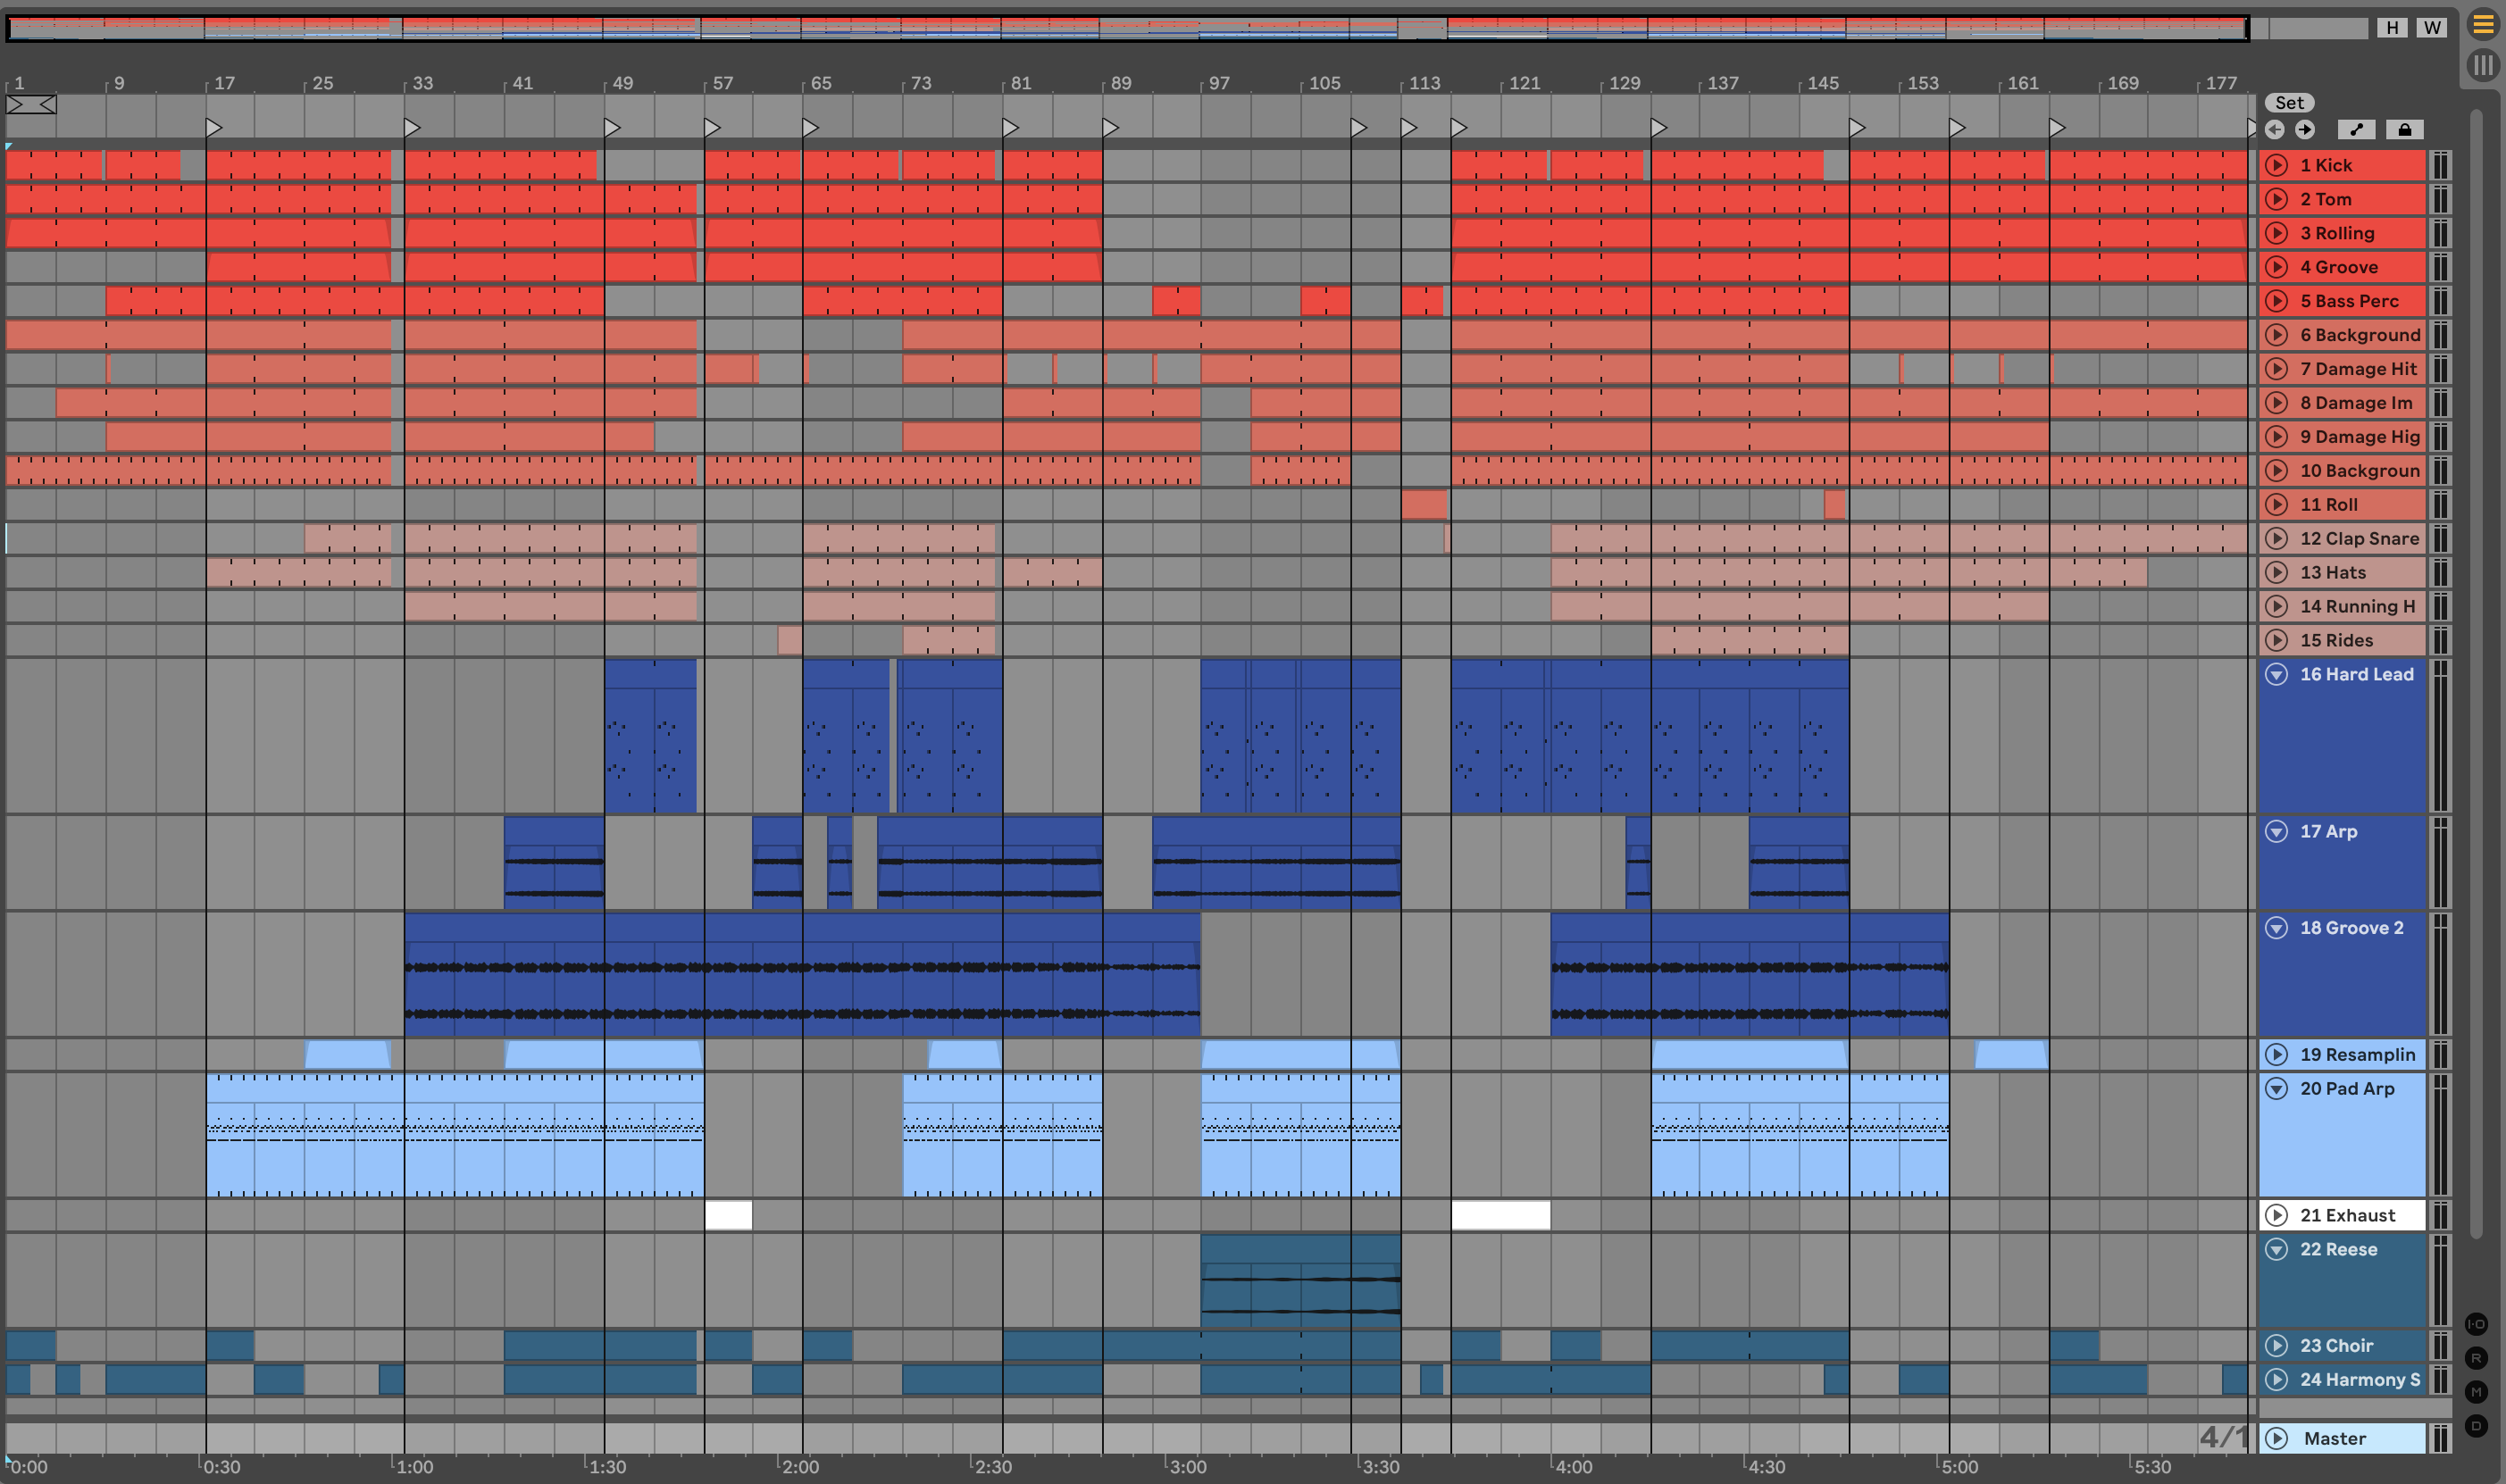The image size is (2506, 1484).
Task: Collapse the 18 Groove 2 track
Action: click(x=2277, y=928)
